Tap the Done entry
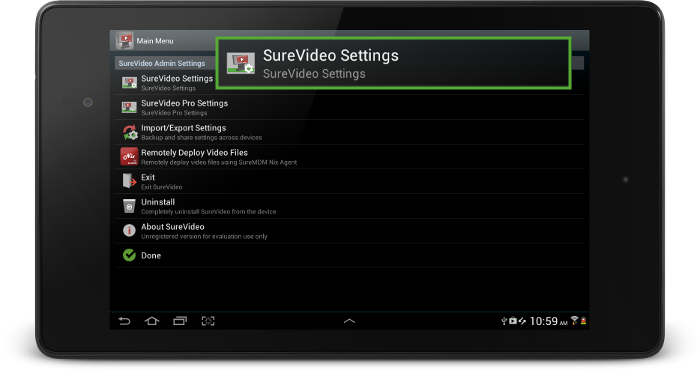 [x=350, y=255]
